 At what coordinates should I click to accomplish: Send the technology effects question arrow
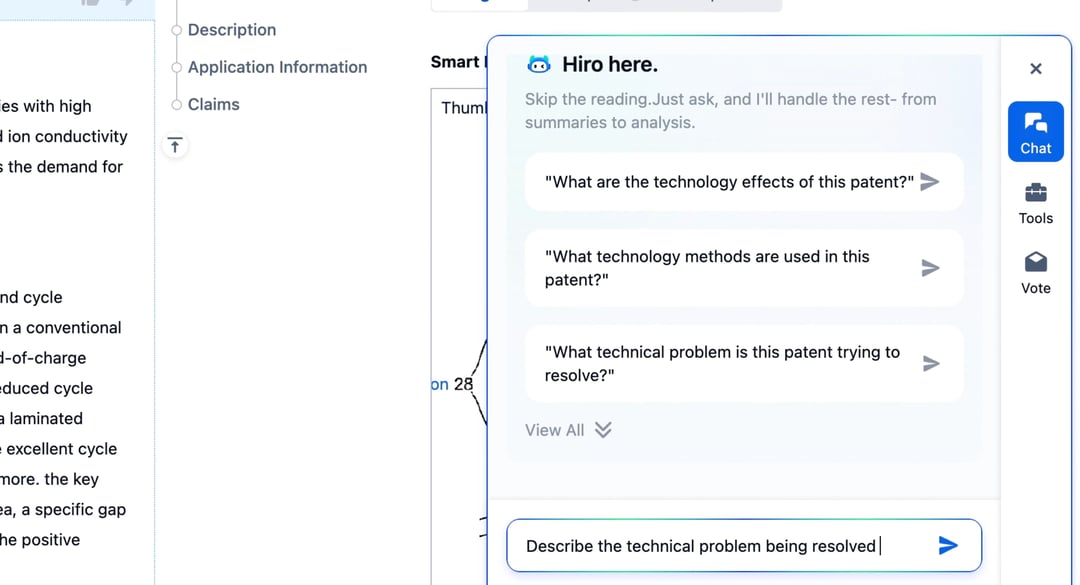click(x=930, y=182)
